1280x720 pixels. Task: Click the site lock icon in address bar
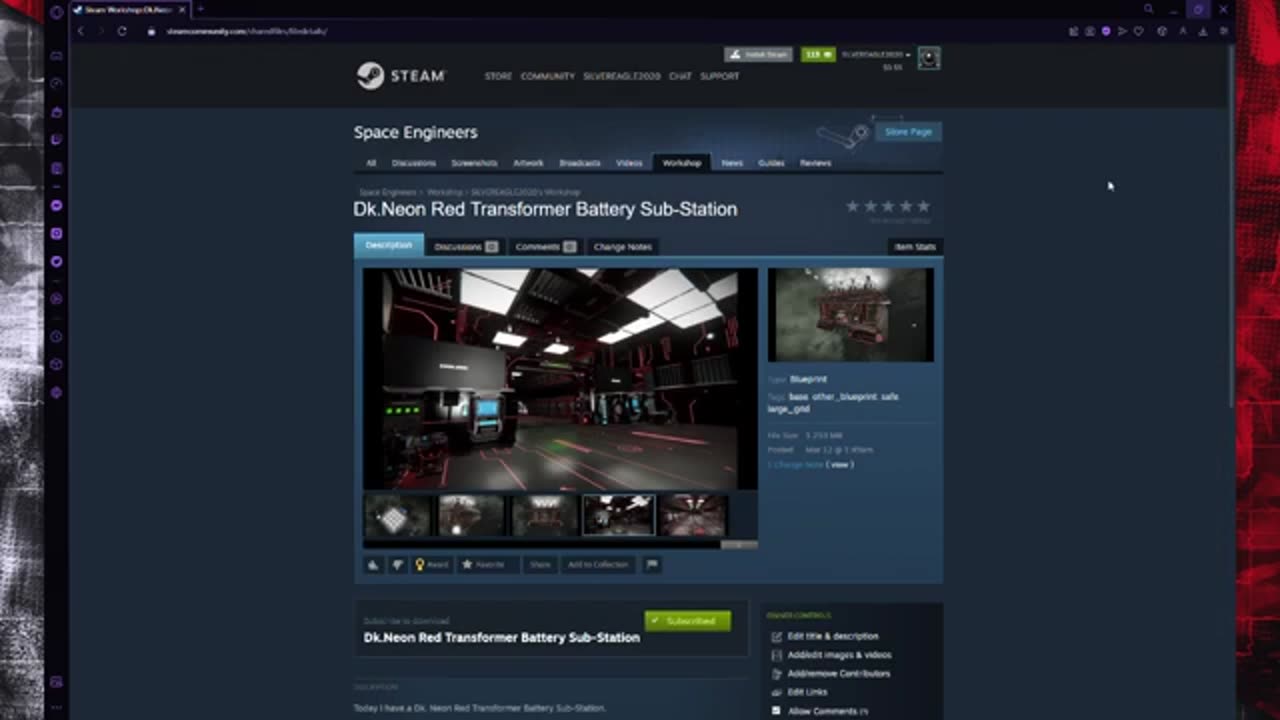pos(152,31)
